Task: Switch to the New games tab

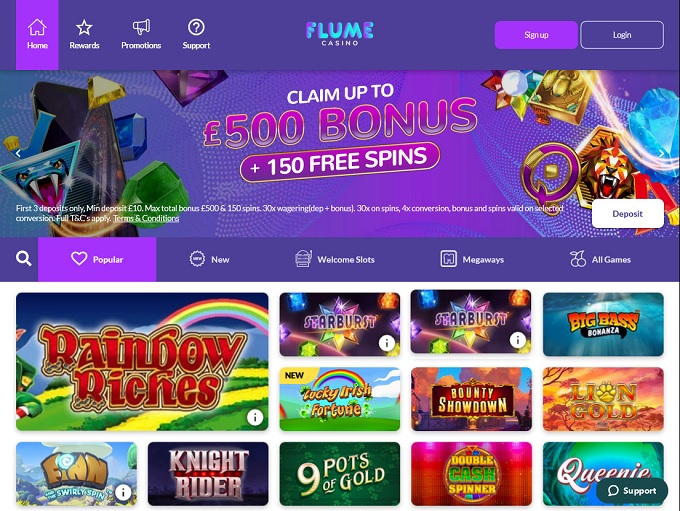Action: pos(209,259)
